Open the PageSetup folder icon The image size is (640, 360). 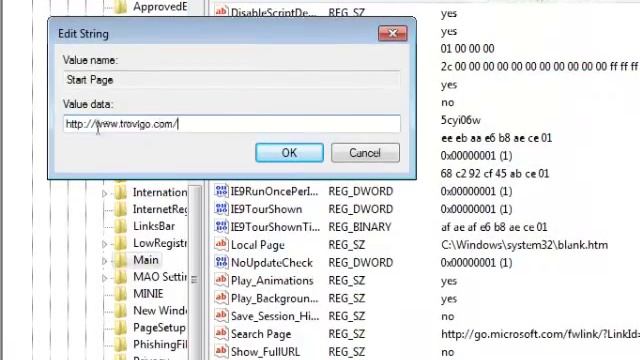(120, 328)
